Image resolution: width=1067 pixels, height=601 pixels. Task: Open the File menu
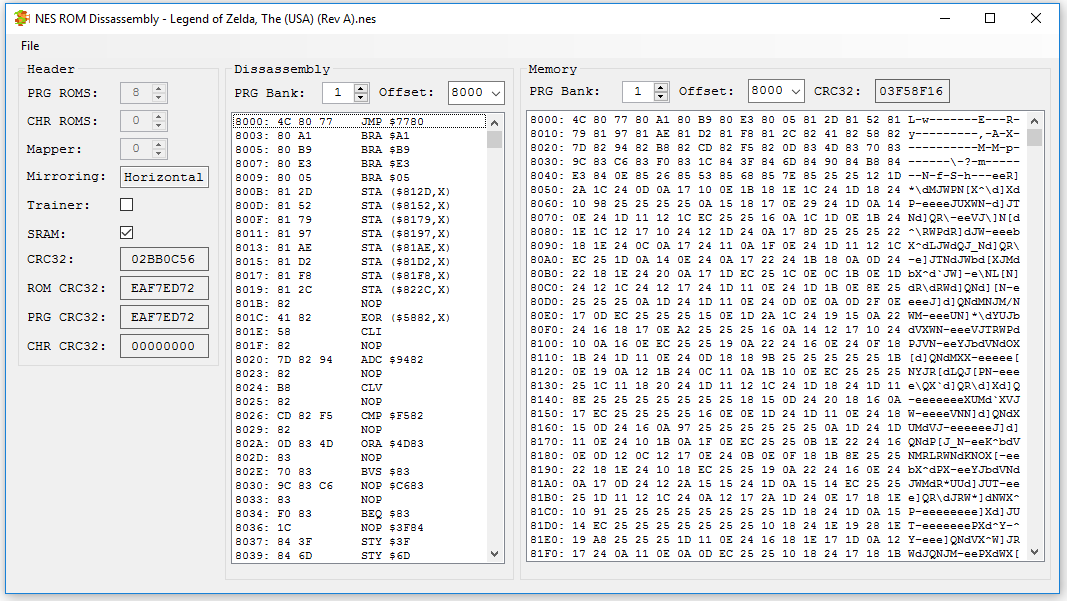pyautogui.click(x=30, y=46)
